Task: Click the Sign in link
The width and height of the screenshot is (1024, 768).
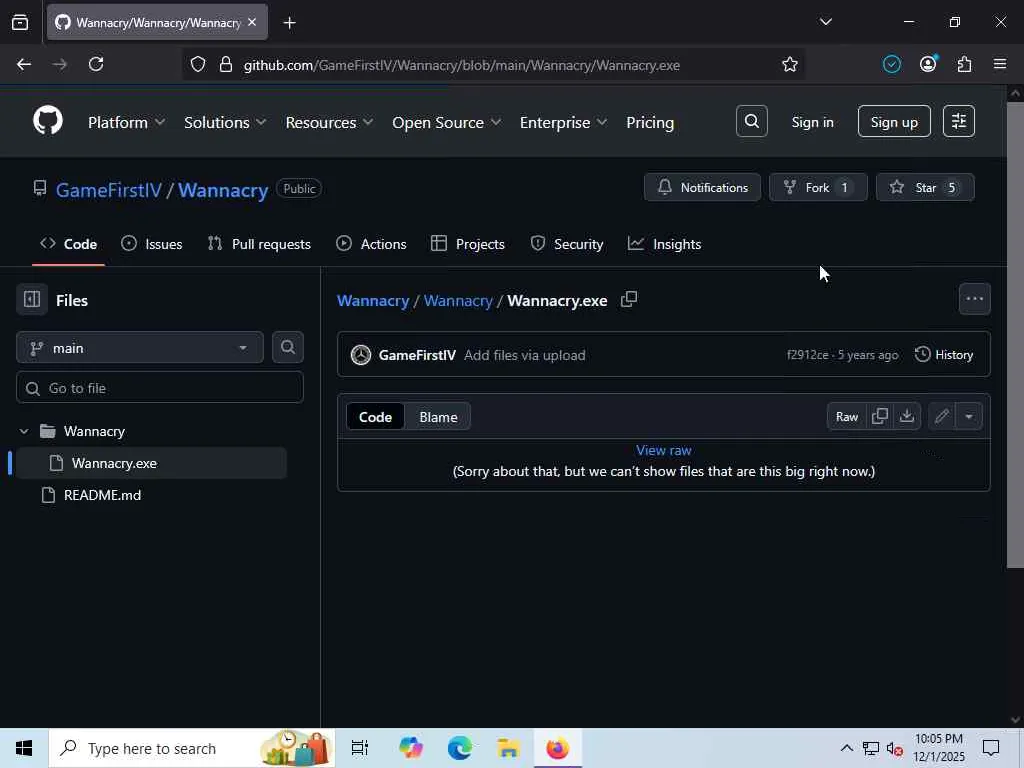Action: click(x=812, y=122)
